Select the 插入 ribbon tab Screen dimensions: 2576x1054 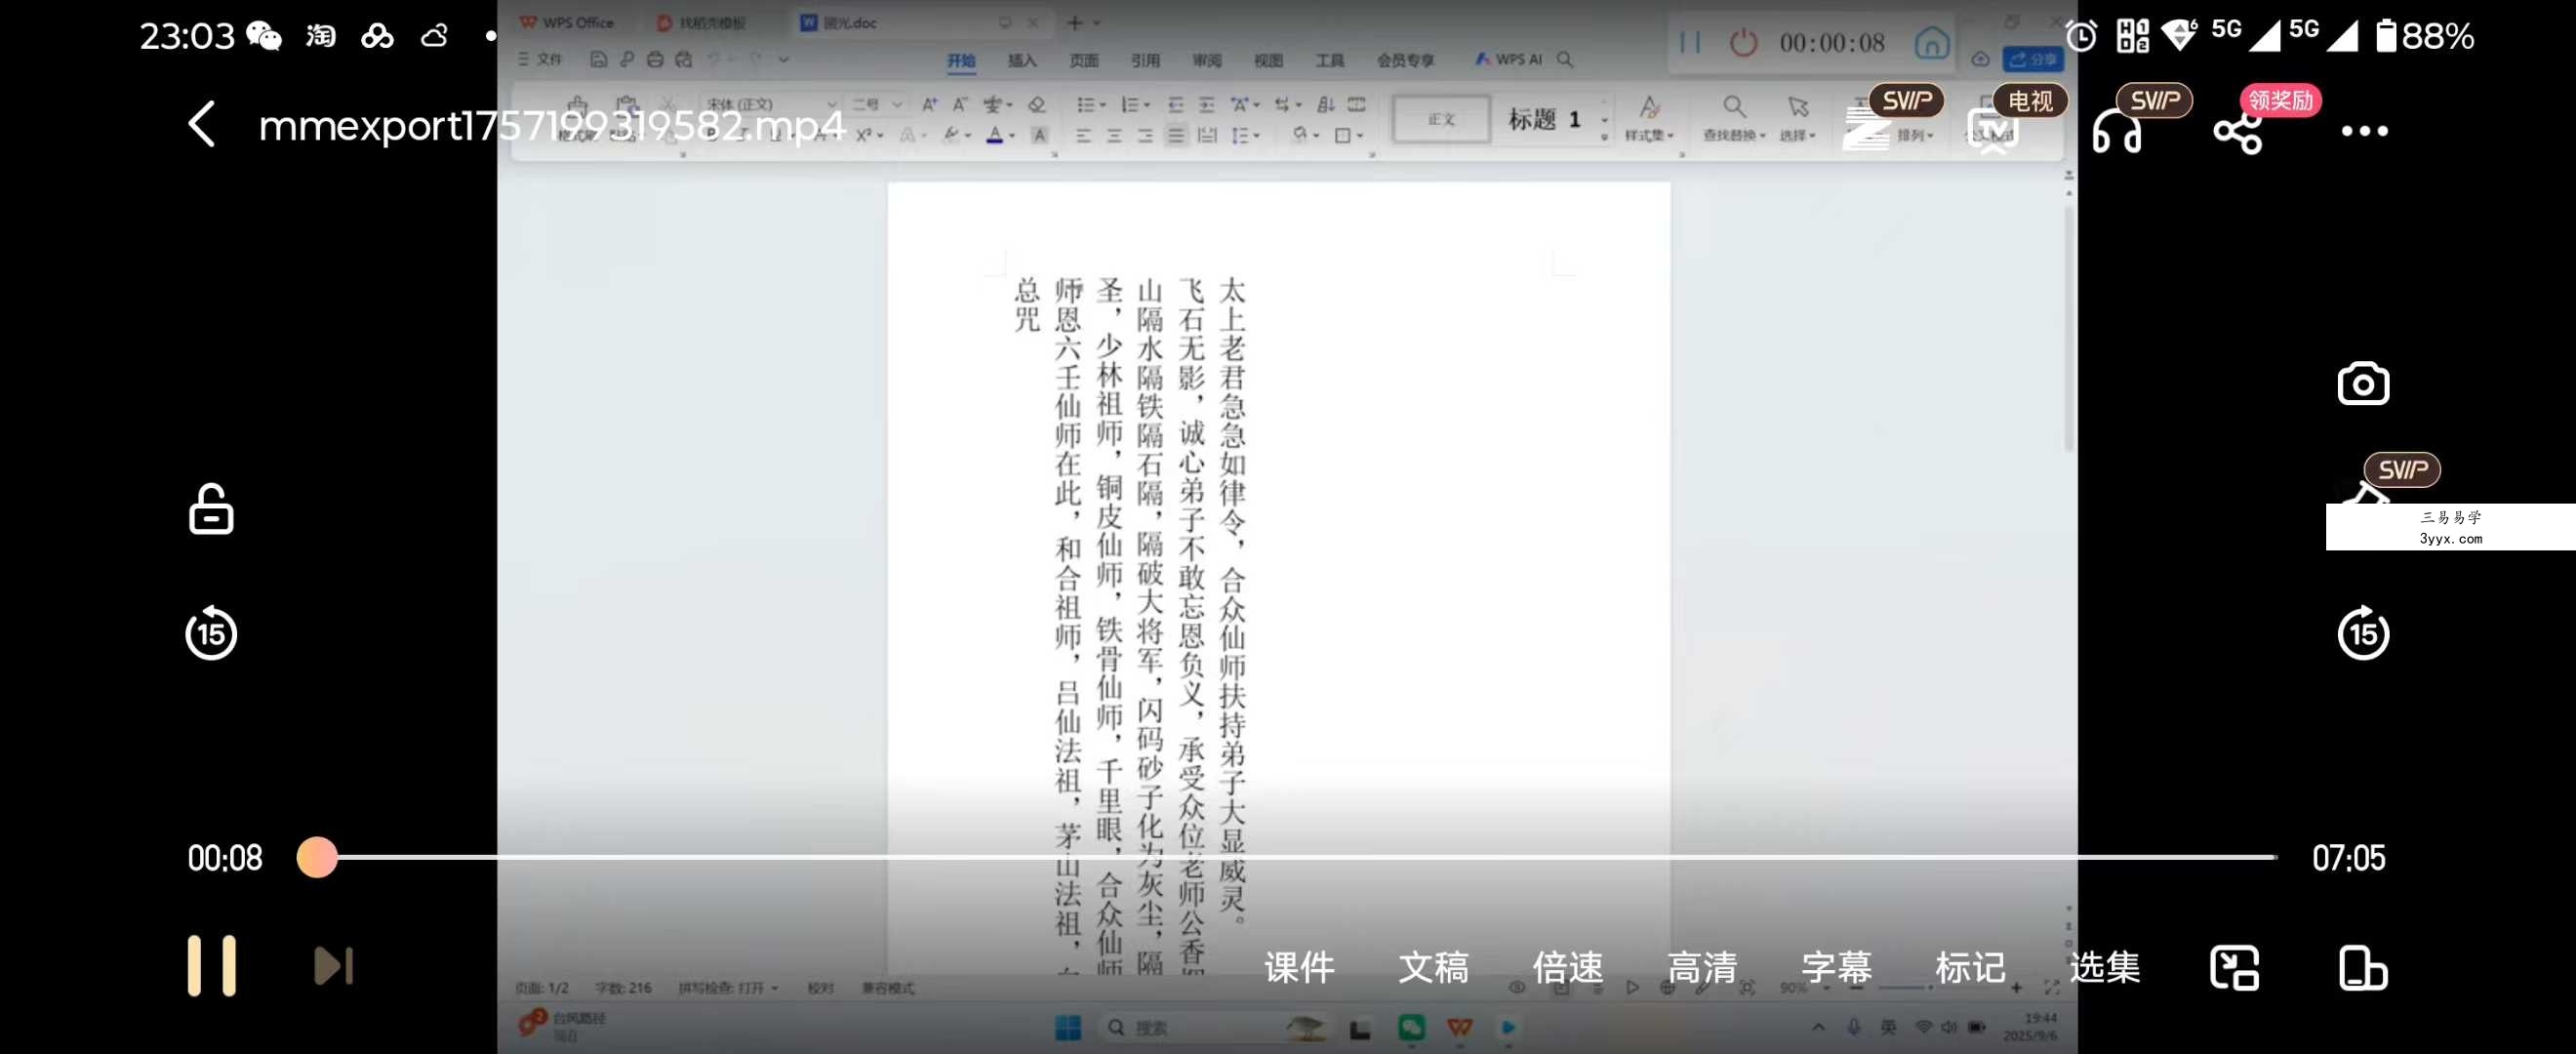1022,61
